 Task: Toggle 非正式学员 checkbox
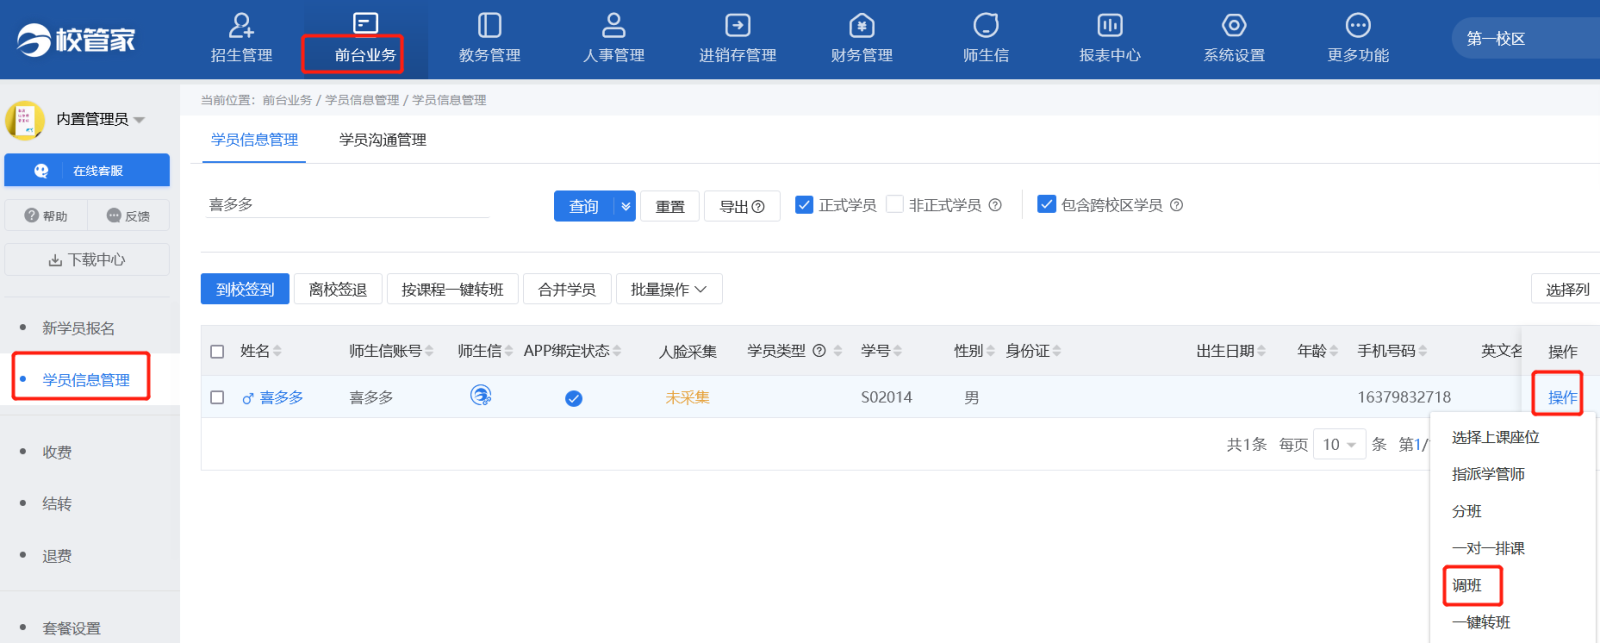pyautogui.click(x=895, y=204)
